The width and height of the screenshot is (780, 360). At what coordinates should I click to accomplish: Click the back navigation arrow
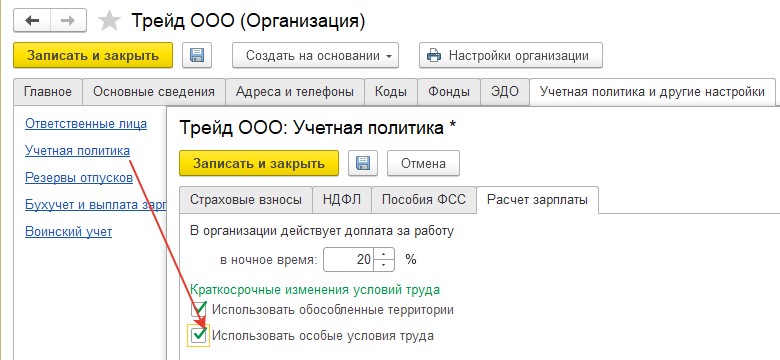pos(31,20)
